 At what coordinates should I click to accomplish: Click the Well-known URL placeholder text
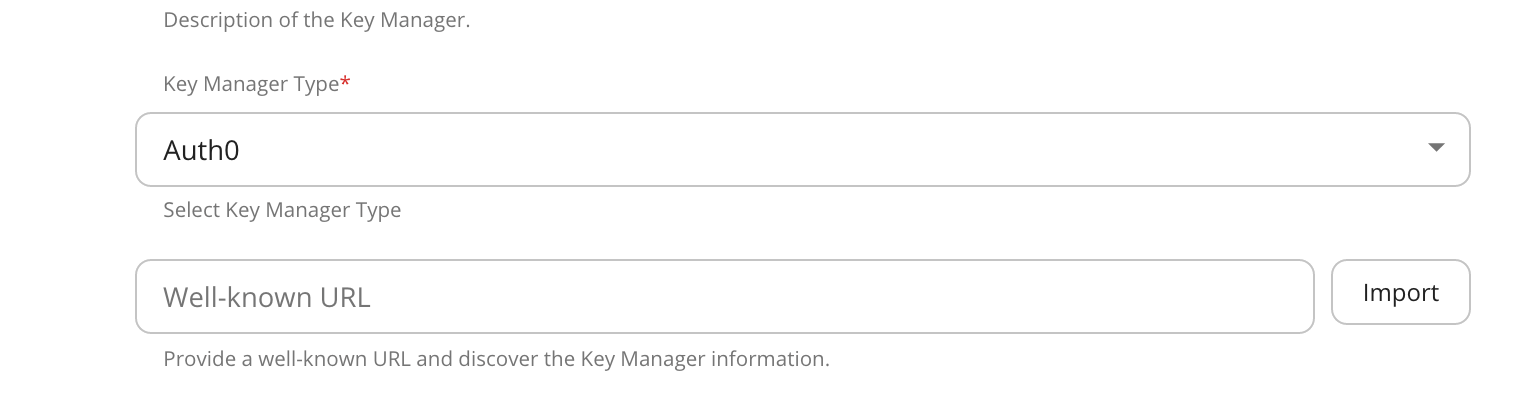267,297
